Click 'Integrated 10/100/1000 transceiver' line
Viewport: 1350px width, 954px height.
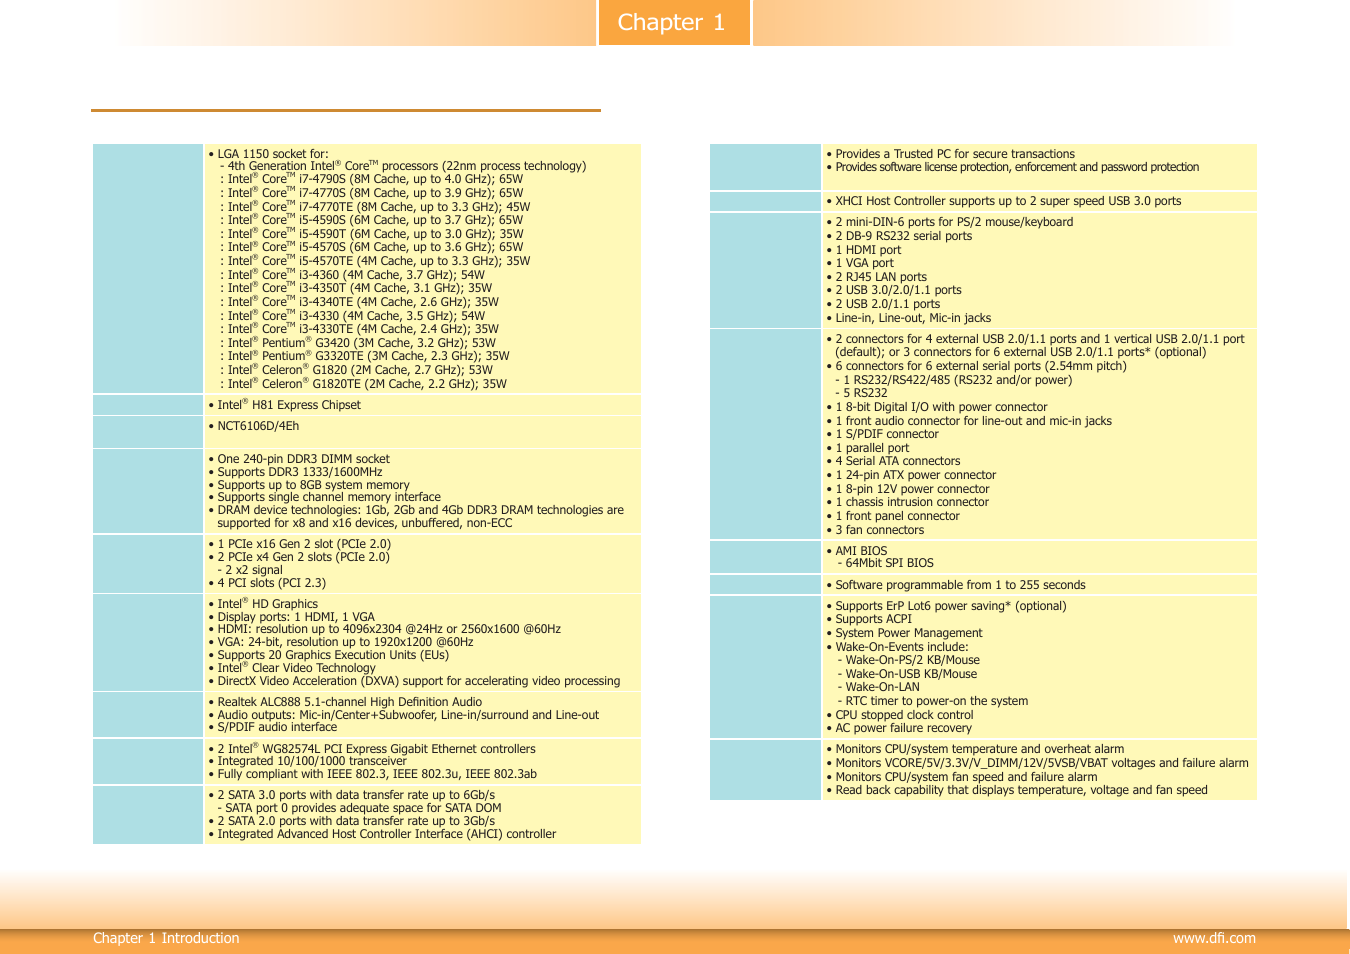coord(307,761)
